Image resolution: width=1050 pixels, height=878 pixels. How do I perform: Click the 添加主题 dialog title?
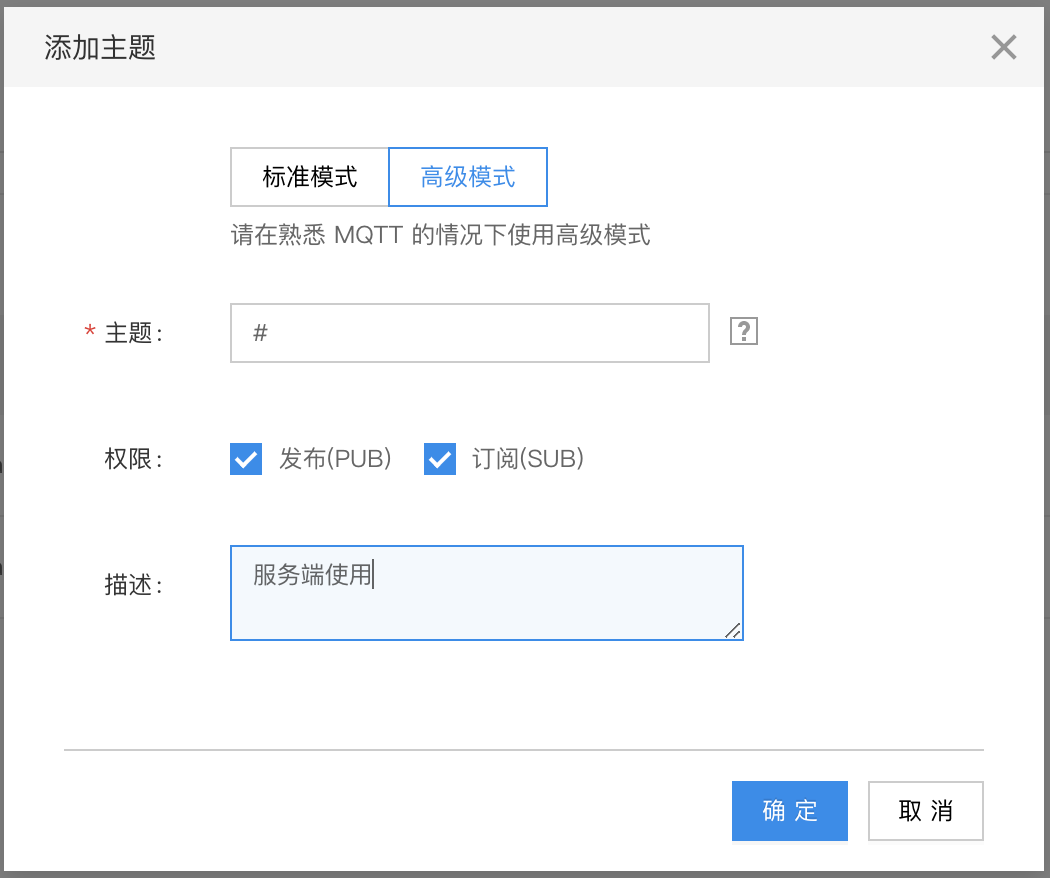click(100, 47)
